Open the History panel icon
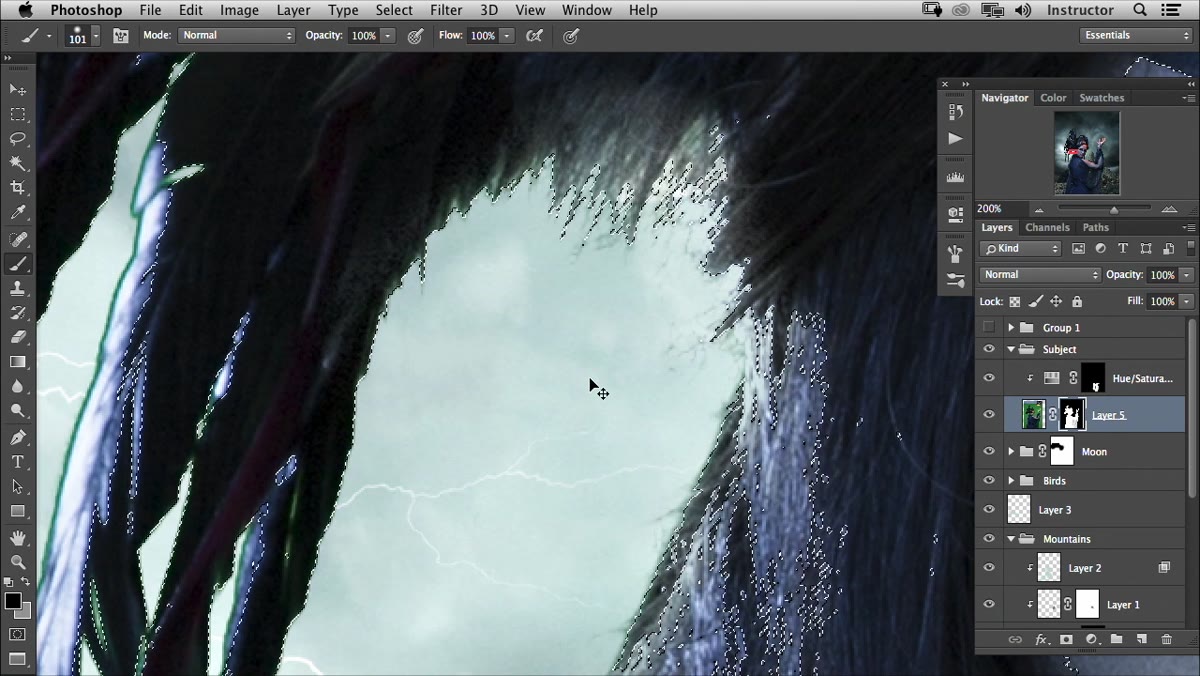The image size is (1200, 676). pyautogui.click(x=955, y=112)
